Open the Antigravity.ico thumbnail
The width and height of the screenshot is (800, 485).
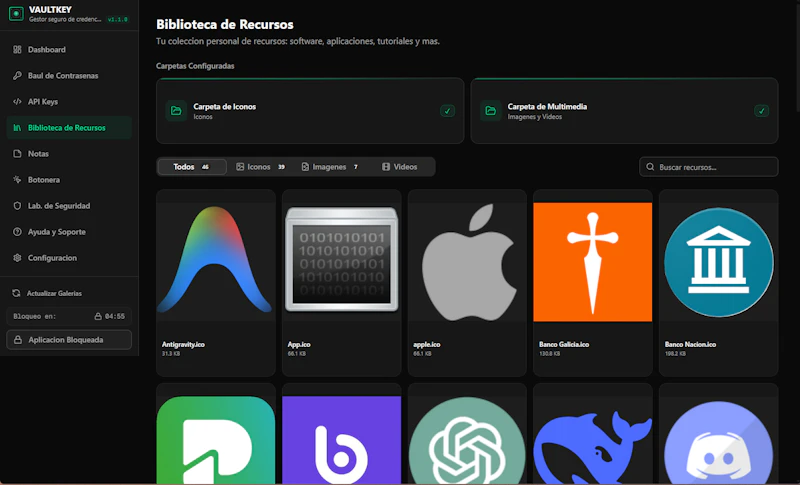pos(214,260)
